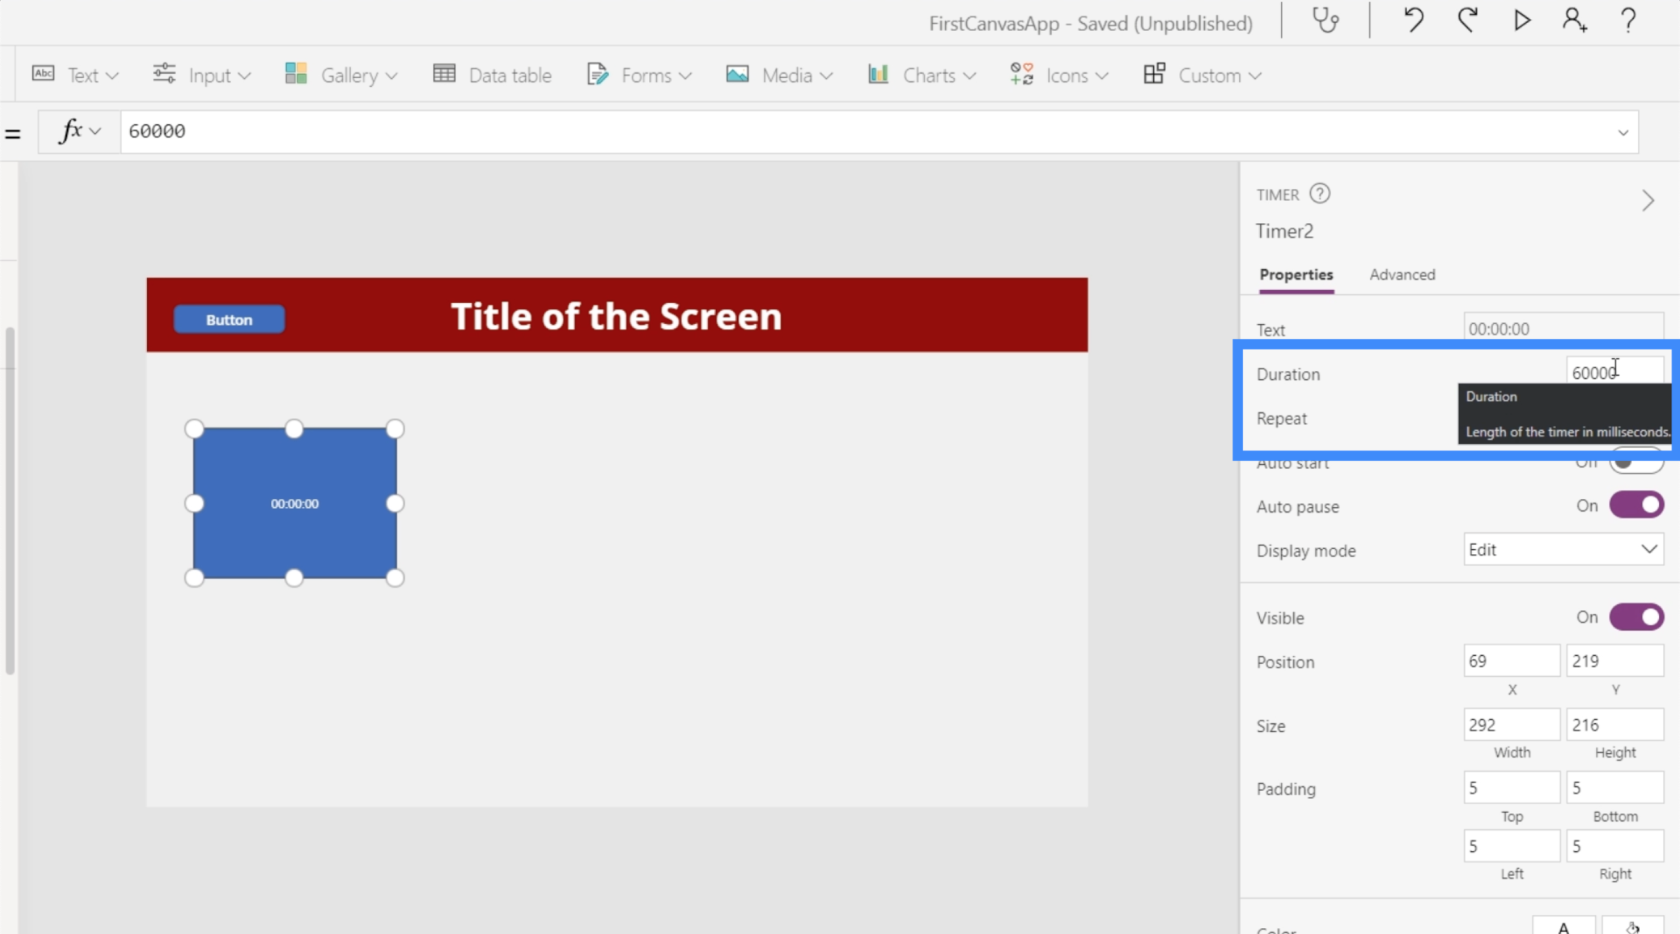Click the Forms icon
The height and width of the screenshot is (934, 1680).
tap(597, 74)
